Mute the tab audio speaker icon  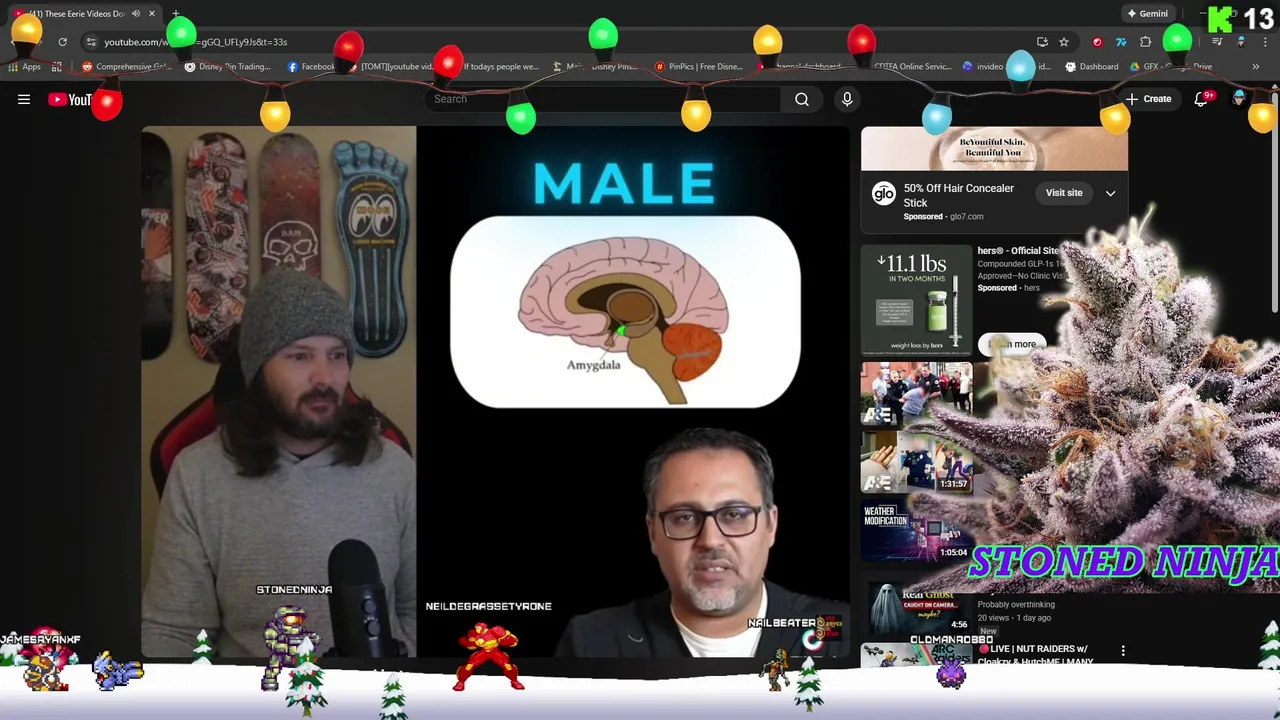click(x=135, y=14)
